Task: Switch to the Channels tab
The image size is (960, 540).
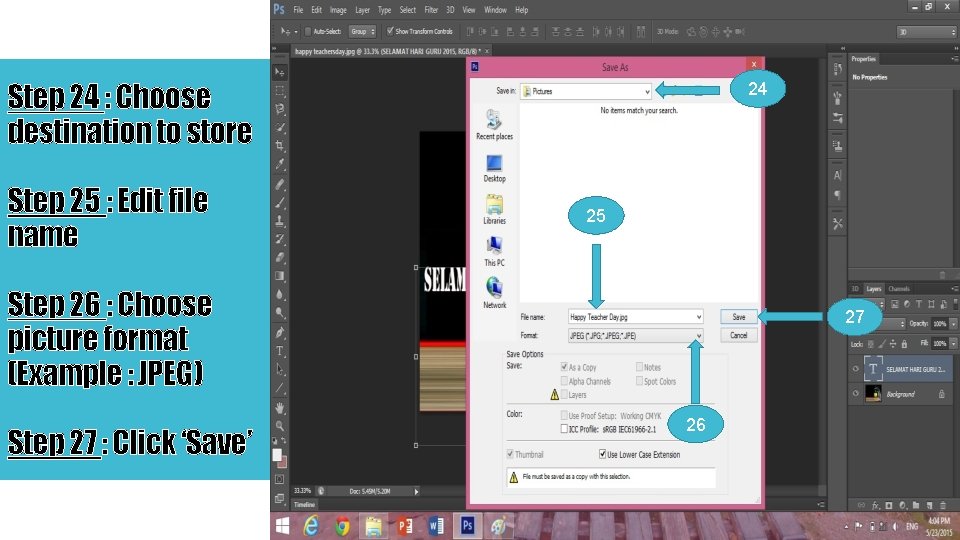Action: click(x=899, y=288)
